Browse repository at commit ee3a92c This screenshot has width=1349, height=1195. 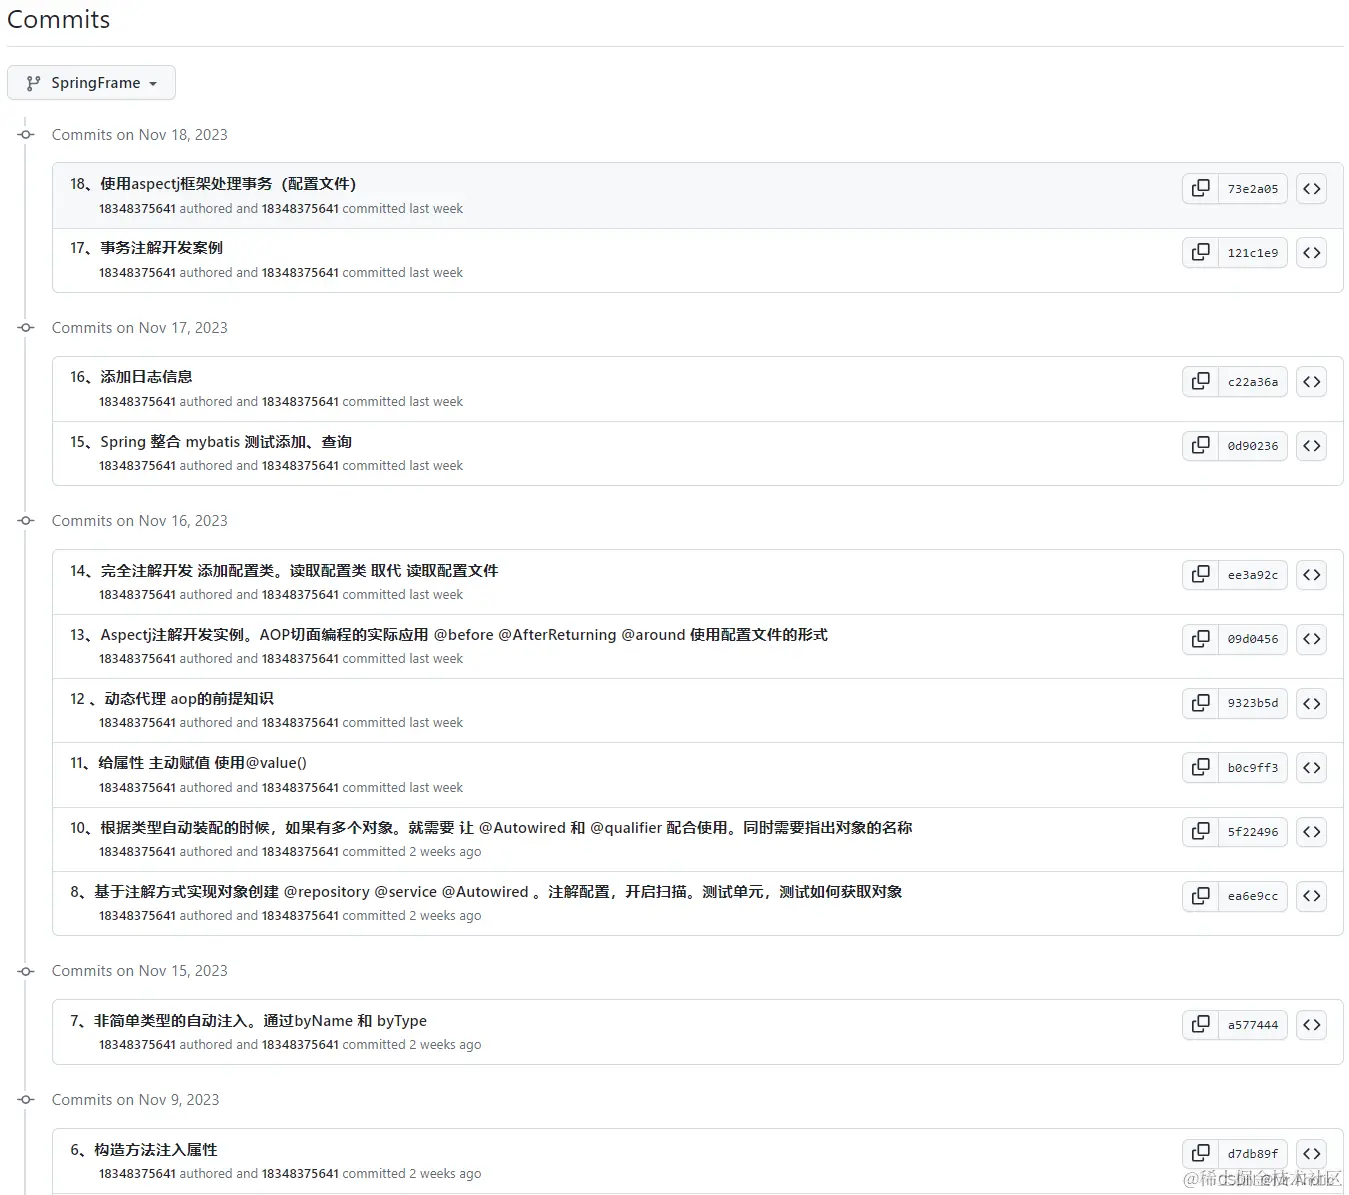pyautogui.click(x=1312, y=574)
